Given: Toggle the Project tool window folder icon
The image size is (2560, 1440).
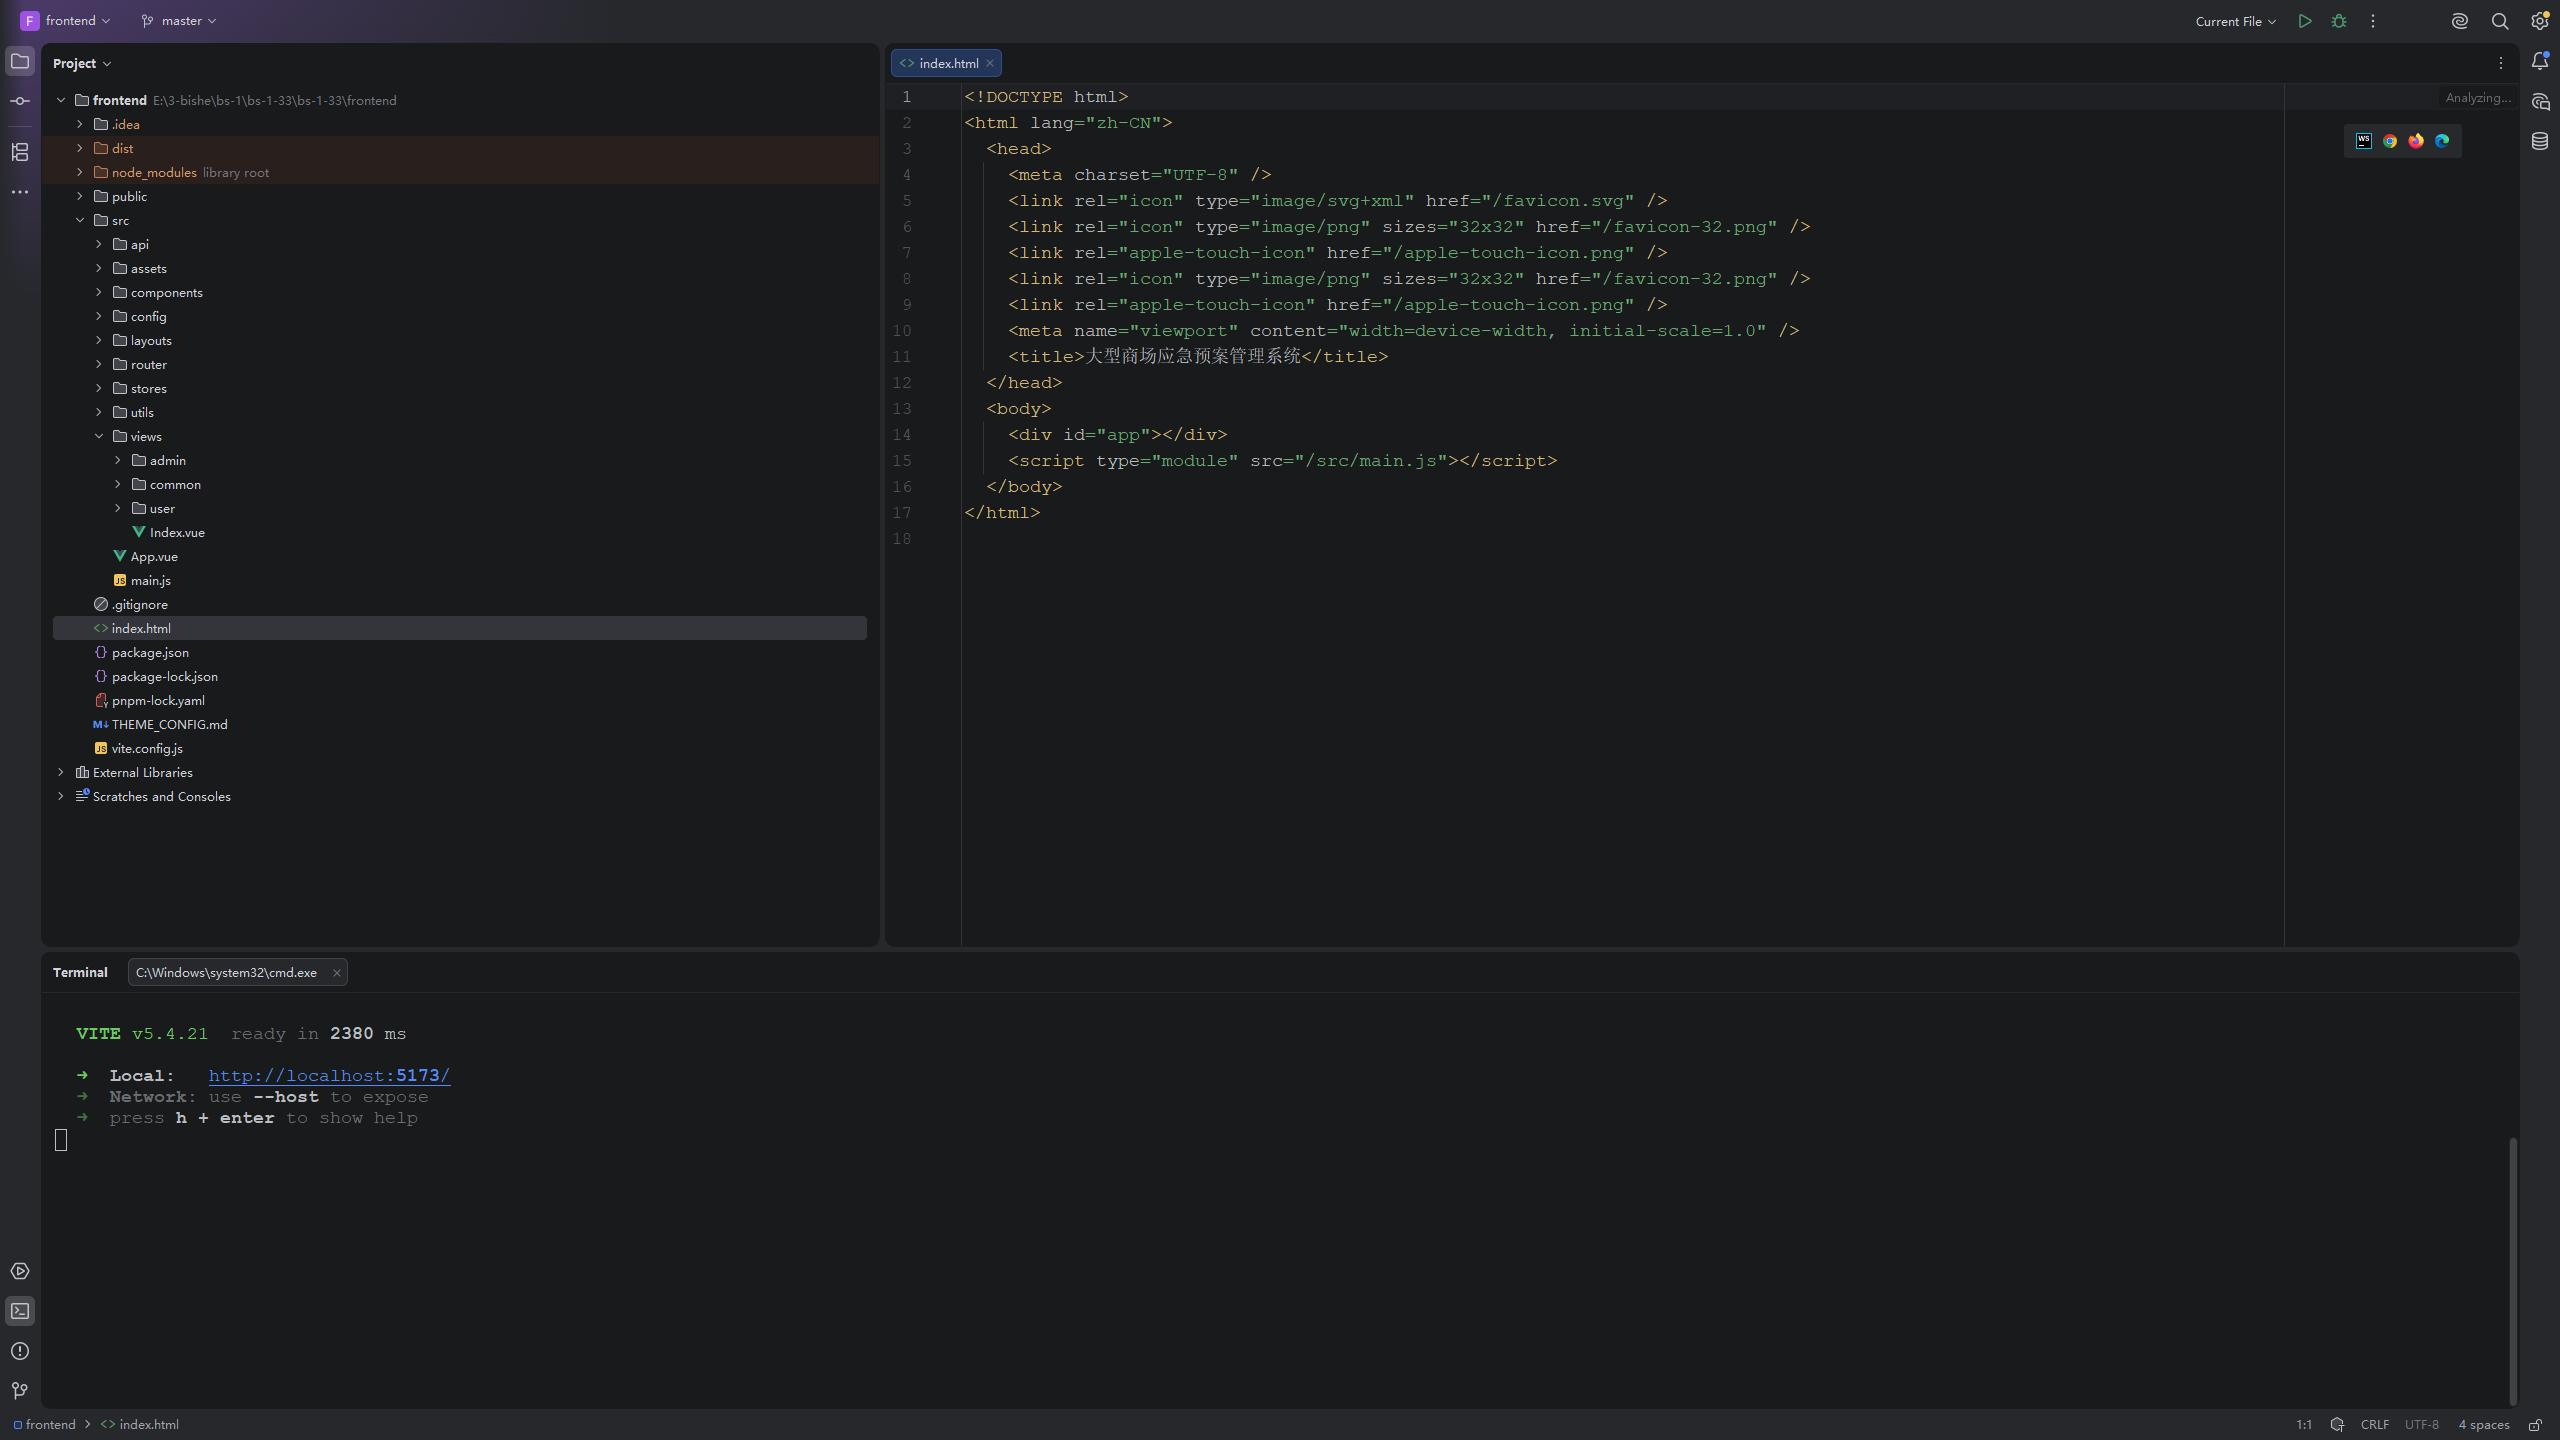Looking at the screenshot, I should (x=20, y=61).
